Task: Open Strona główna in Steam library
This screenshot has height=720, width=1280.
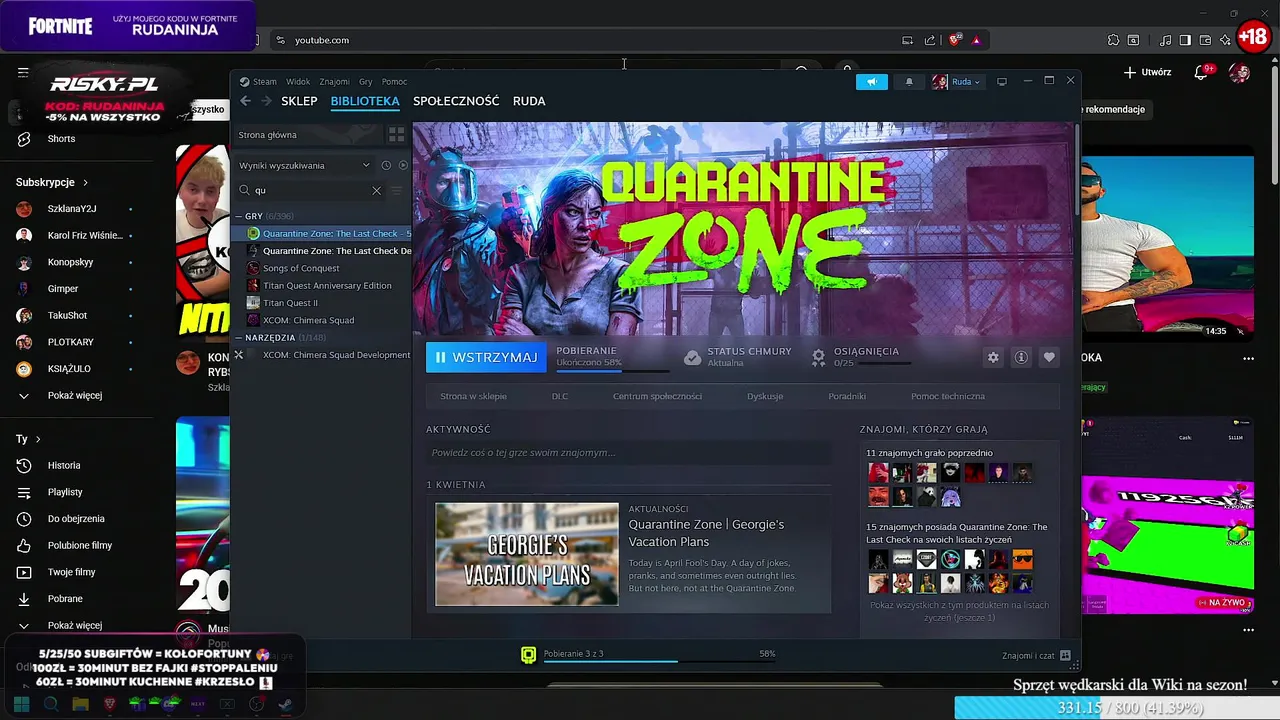Action: pyautogui.click(x=310, y=135)
